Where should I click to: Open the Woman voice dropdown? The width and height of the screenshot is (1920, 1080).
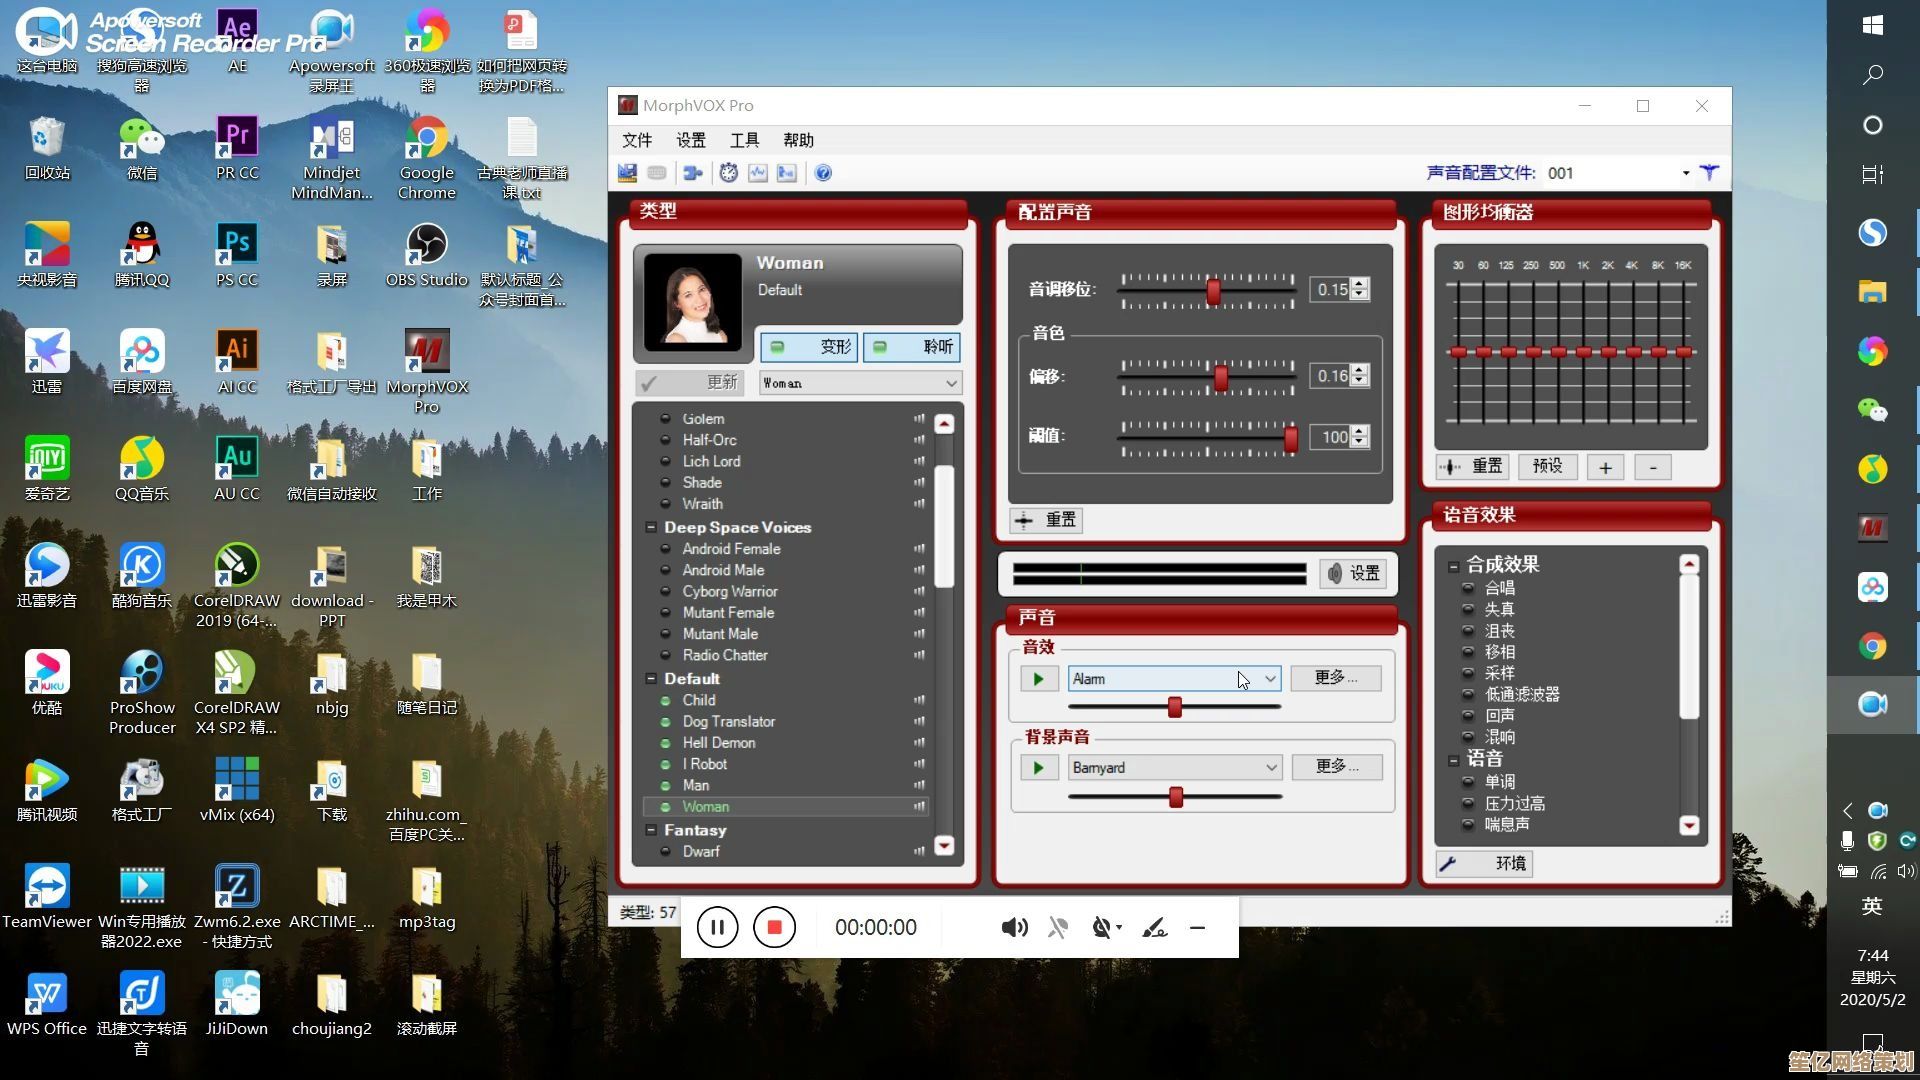[951, 383]
